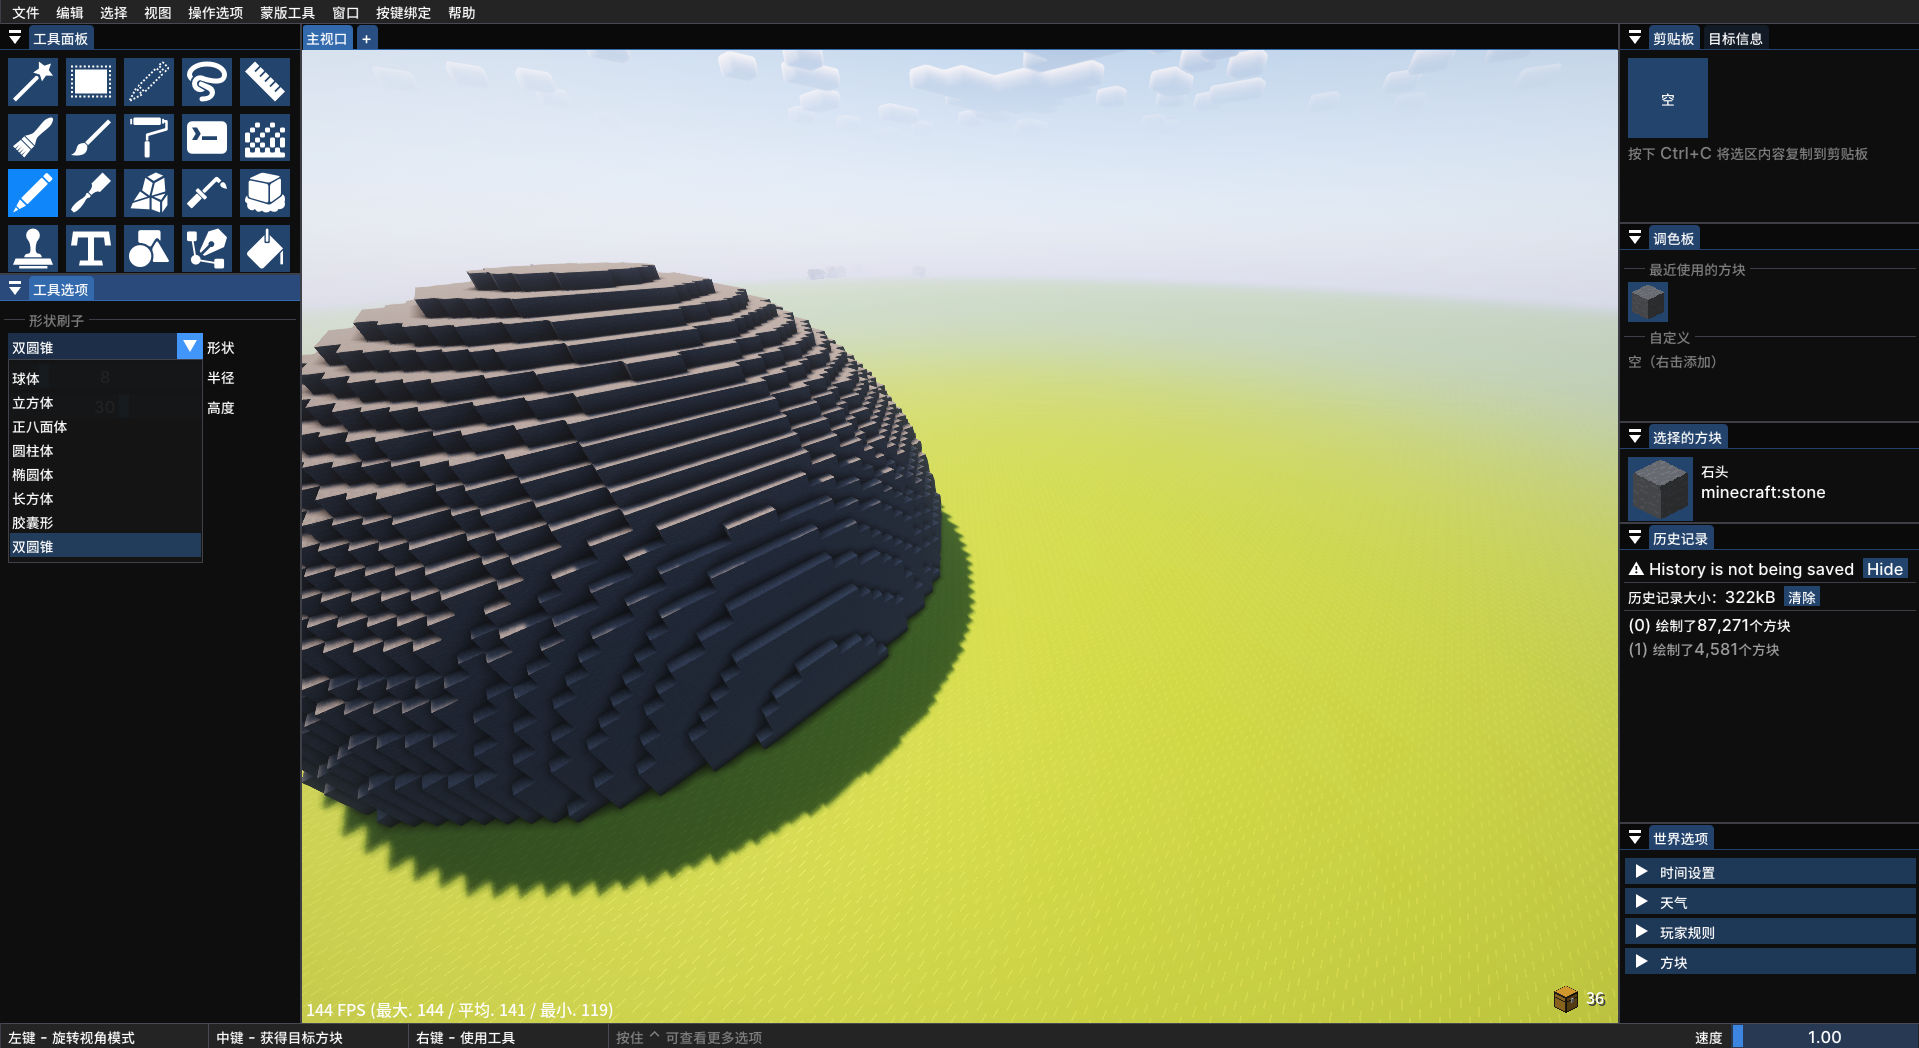Adjust the 速度 slider at bottom
The height and width of the screenshot is (1048, 1919).
tap(1824, 1037)
